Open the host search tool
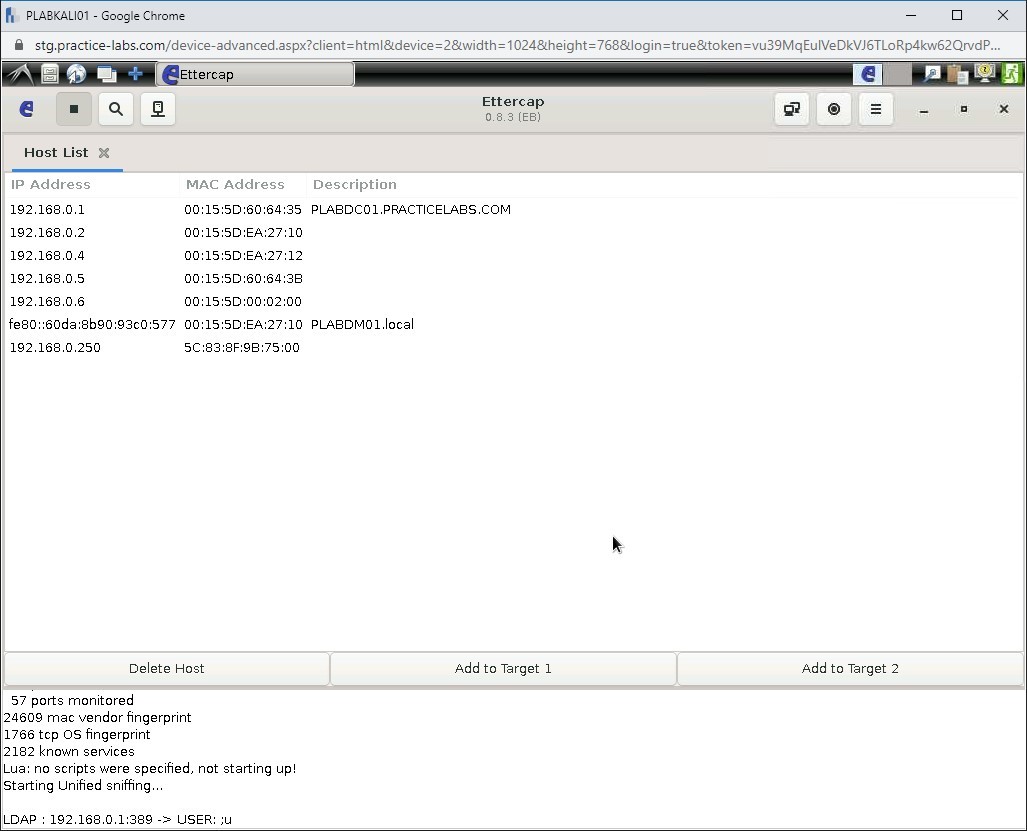 pyautogui.click(x=115, y=109)
